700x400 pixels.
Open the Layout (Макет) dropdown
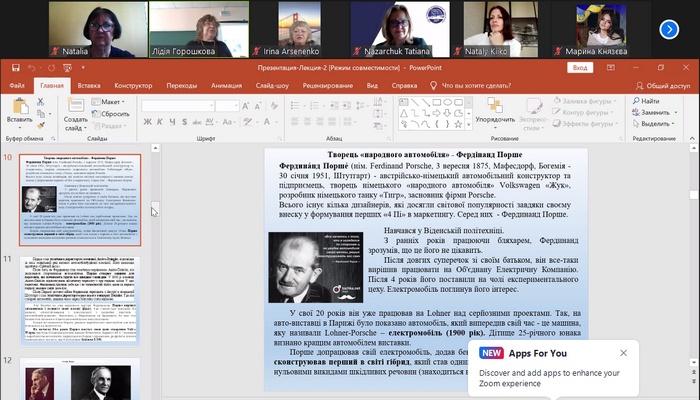pos(110,101)
